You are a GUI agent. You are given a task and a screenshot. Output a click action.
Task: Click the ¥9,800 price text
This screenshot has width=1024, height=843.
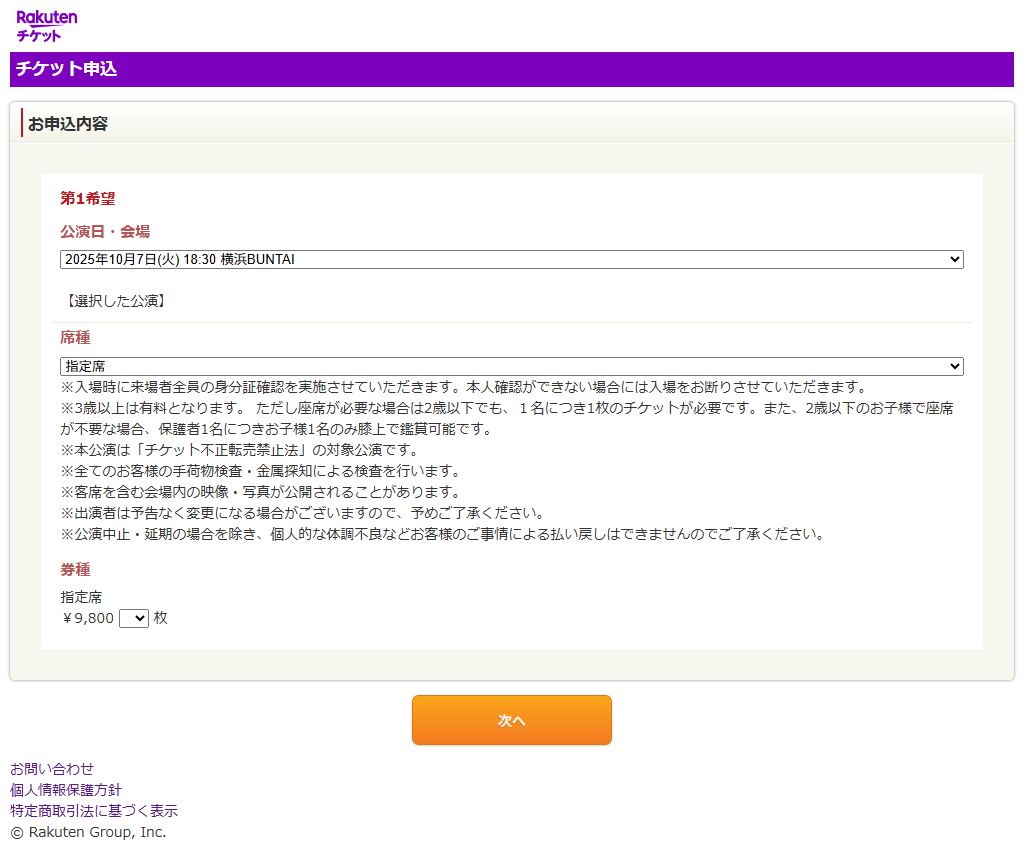pos(85,618)
